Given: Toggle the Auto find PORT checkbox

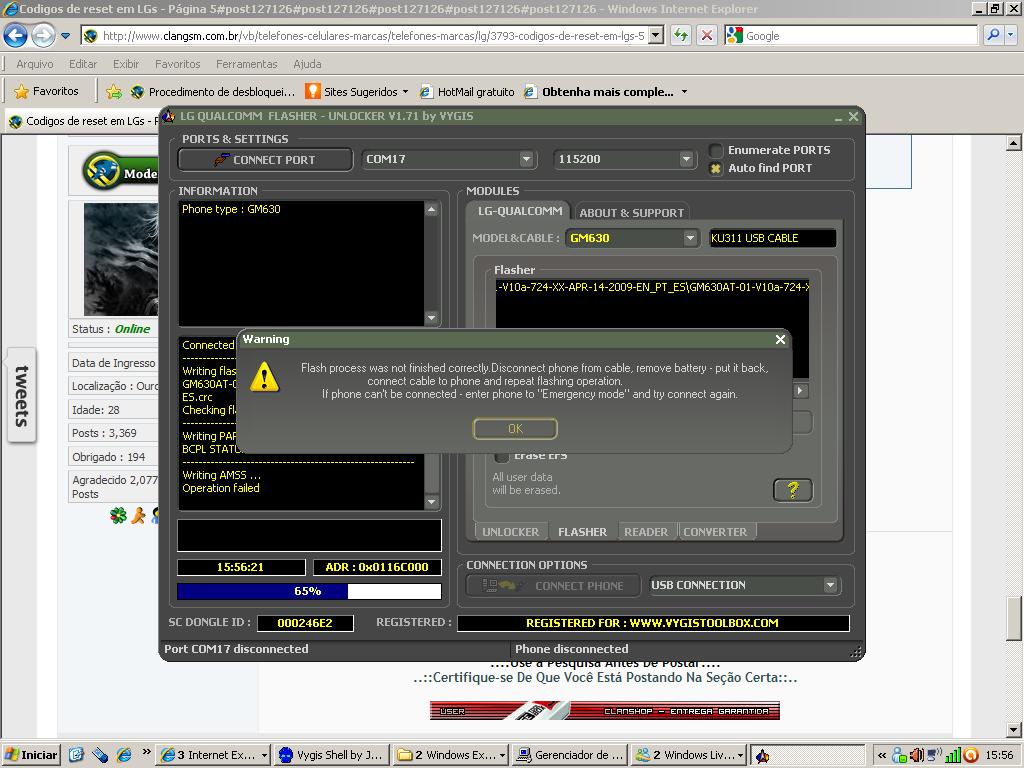Looking at the screenshot, I should pyautogui.click(x=716, y=168).
